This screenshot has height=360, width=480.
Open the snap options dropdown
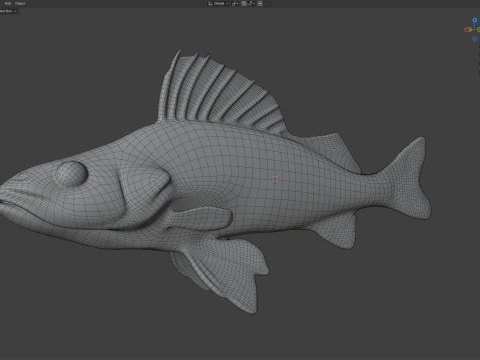click(251, 3)
